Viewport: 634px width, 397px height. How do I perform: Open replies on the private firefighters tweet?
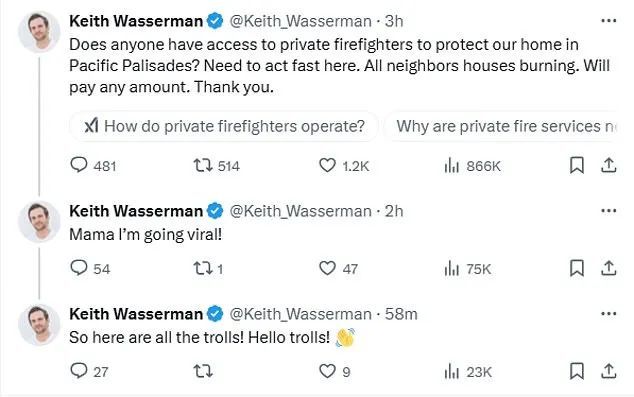(x=93, y=166)
